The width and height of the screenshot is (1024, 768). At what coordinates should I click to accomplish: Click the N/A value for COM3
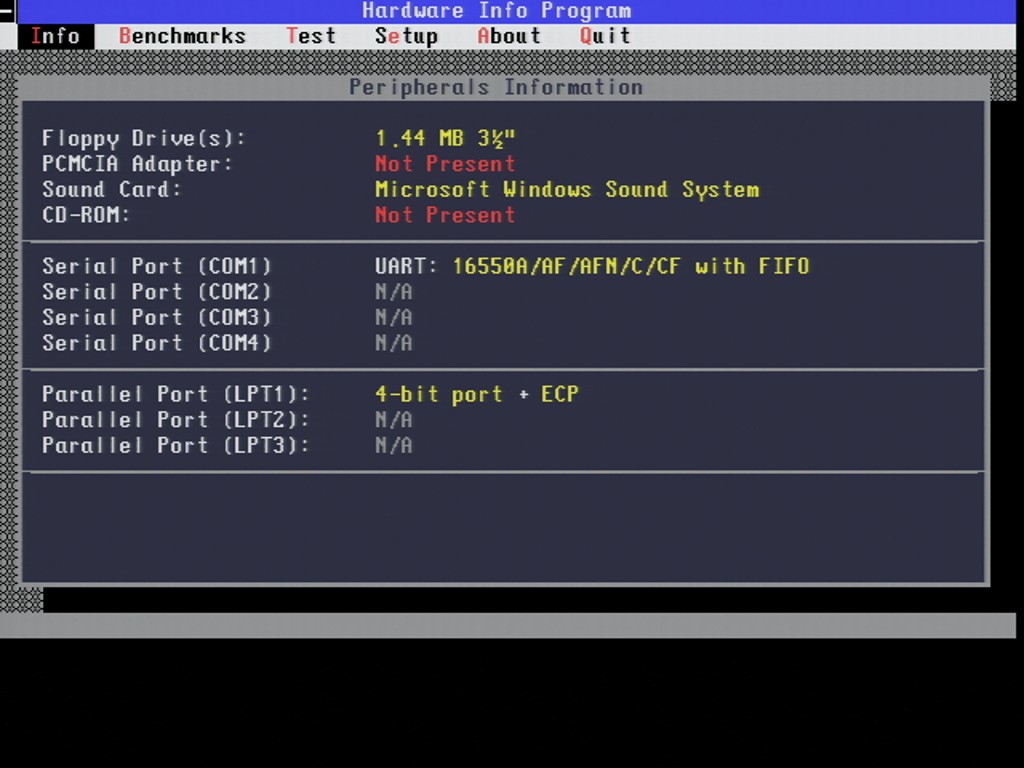(x=394, y=317)
